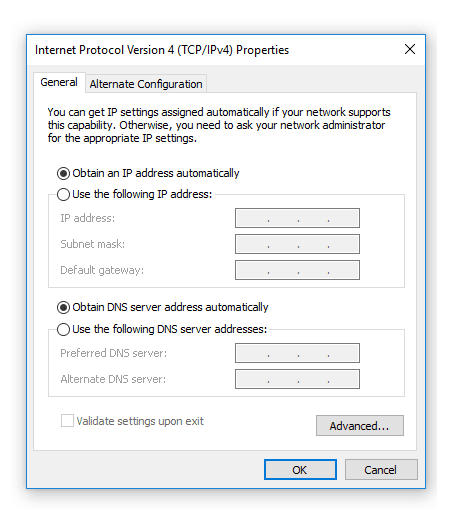Click the Alternate DNS server field

point(297,379)
